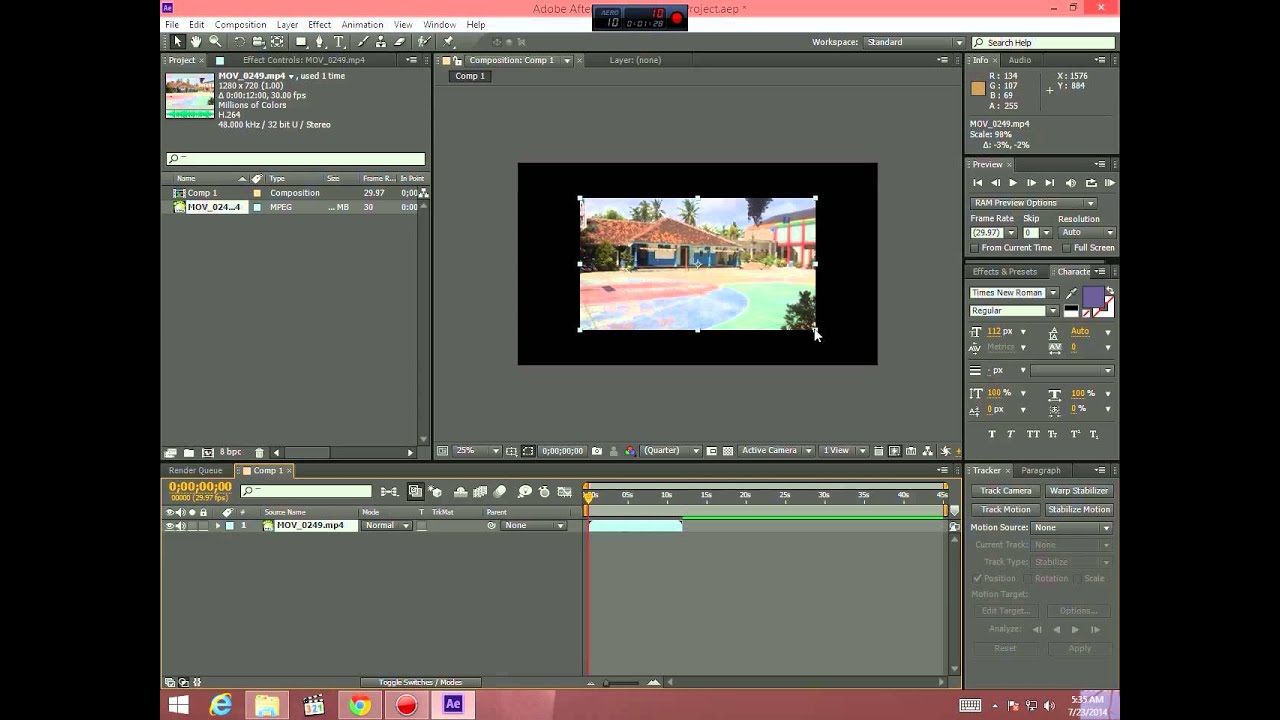The height and width of the screenshot is (720, 1280).
Task: Select the Rotation tool
Action: point(239,42)
